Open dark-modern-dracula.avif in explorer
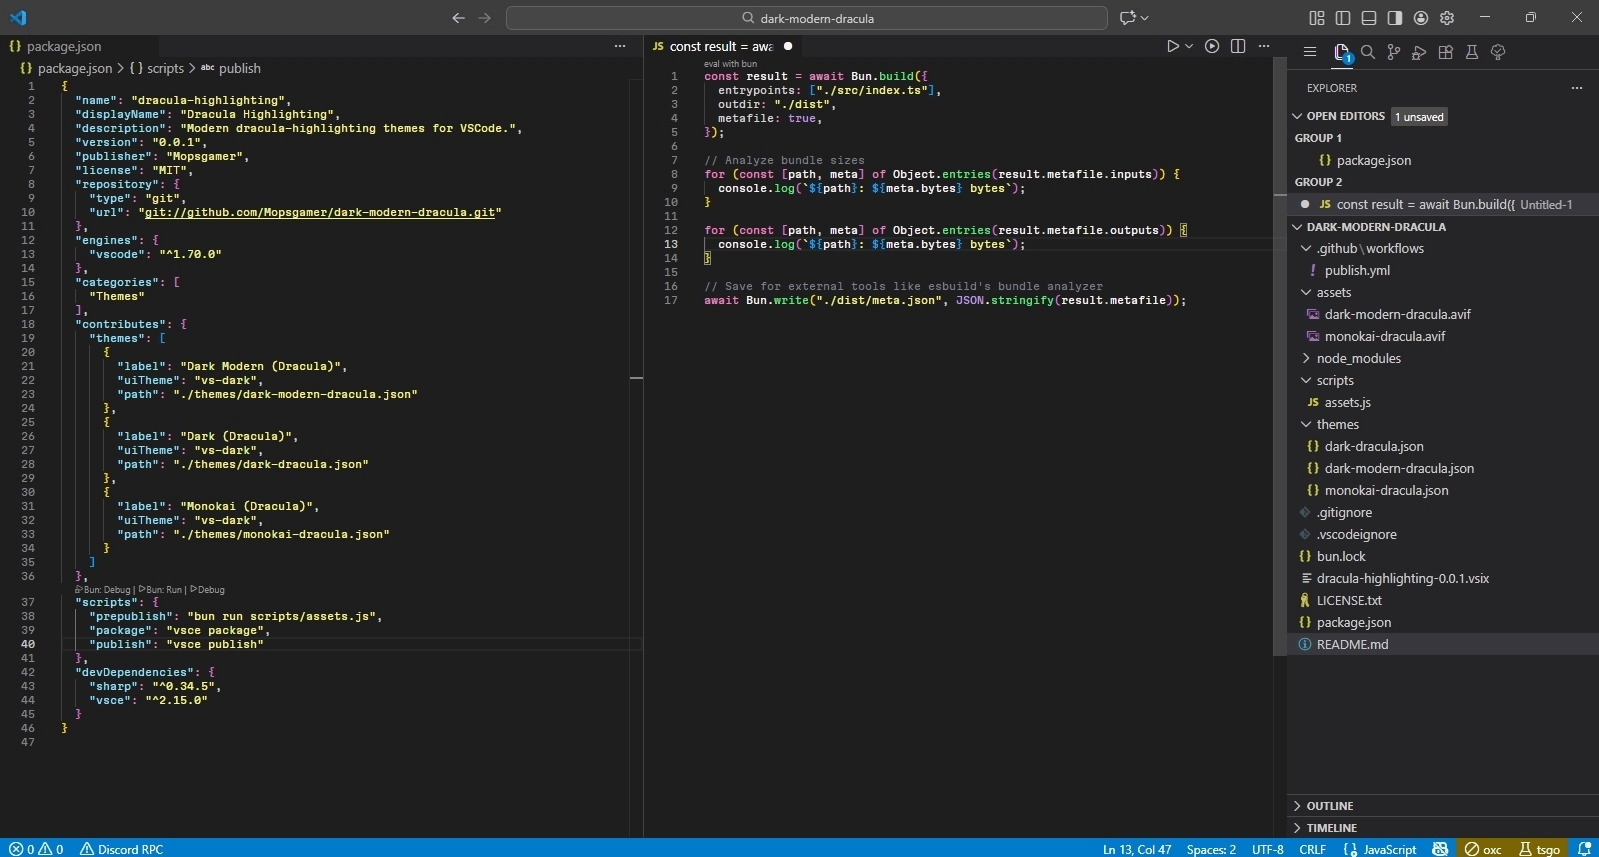1599x857 pixels. point(1442,314)
